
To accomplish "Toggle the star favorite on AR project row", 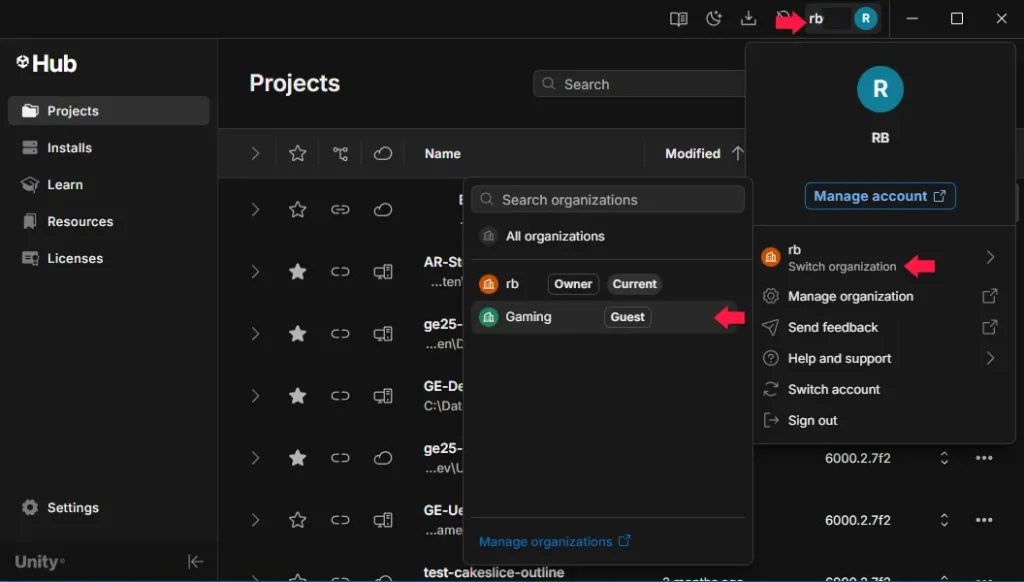I will [x=297, y=271].
